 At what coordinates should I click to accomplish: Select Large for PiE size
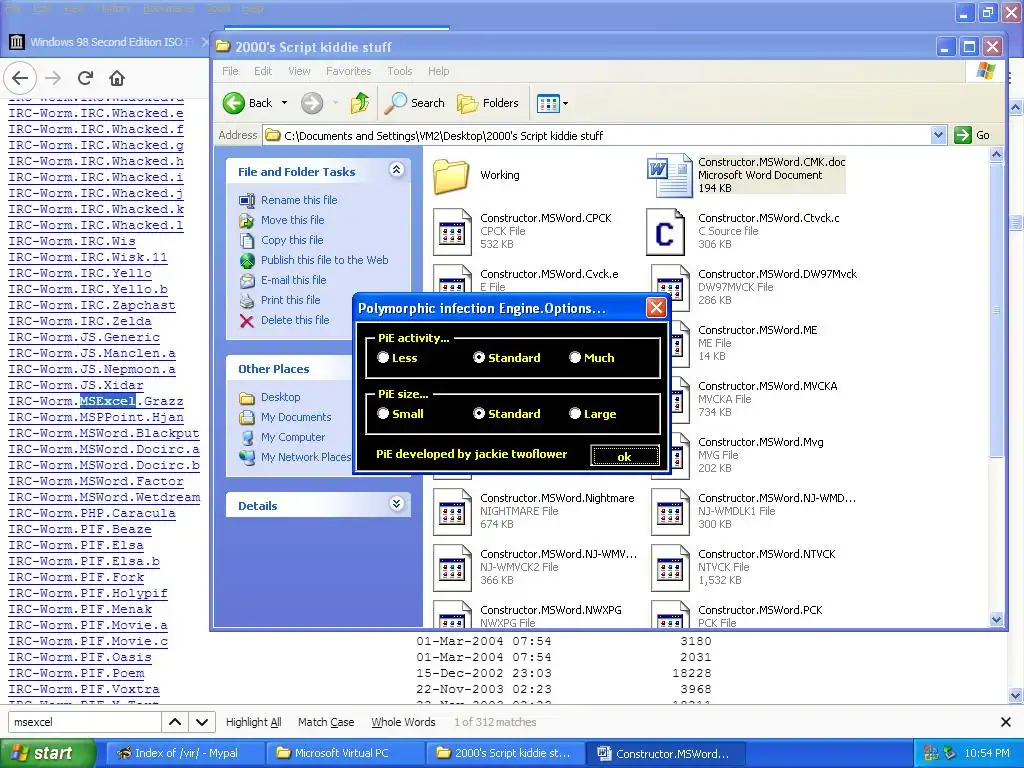click(x=575, y=413)
